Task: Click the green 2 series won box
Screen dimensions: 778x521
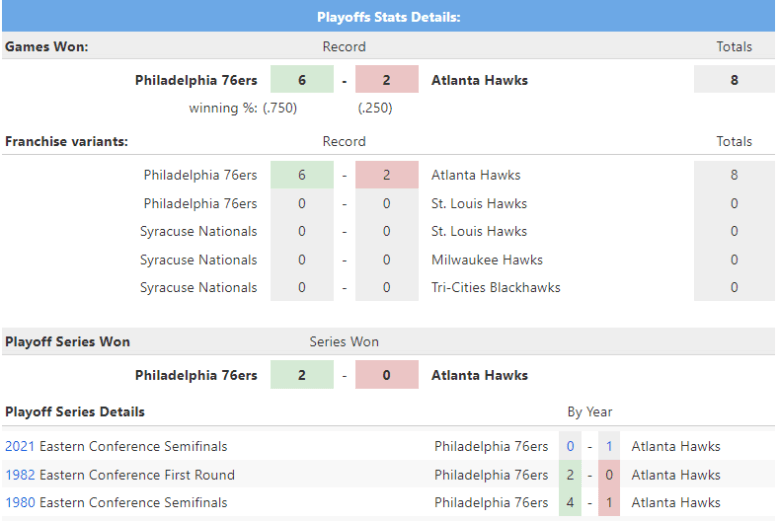Action: tap(301, 376)
